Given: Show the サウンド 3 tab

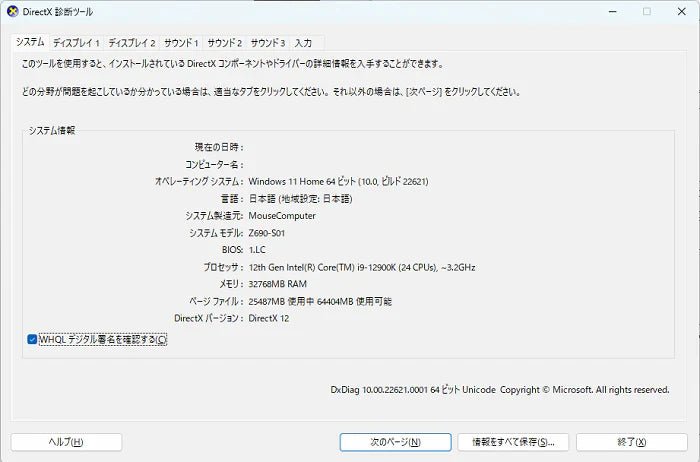Looking at the screenshot, I should pyautogui.click(x=268, y=43).
